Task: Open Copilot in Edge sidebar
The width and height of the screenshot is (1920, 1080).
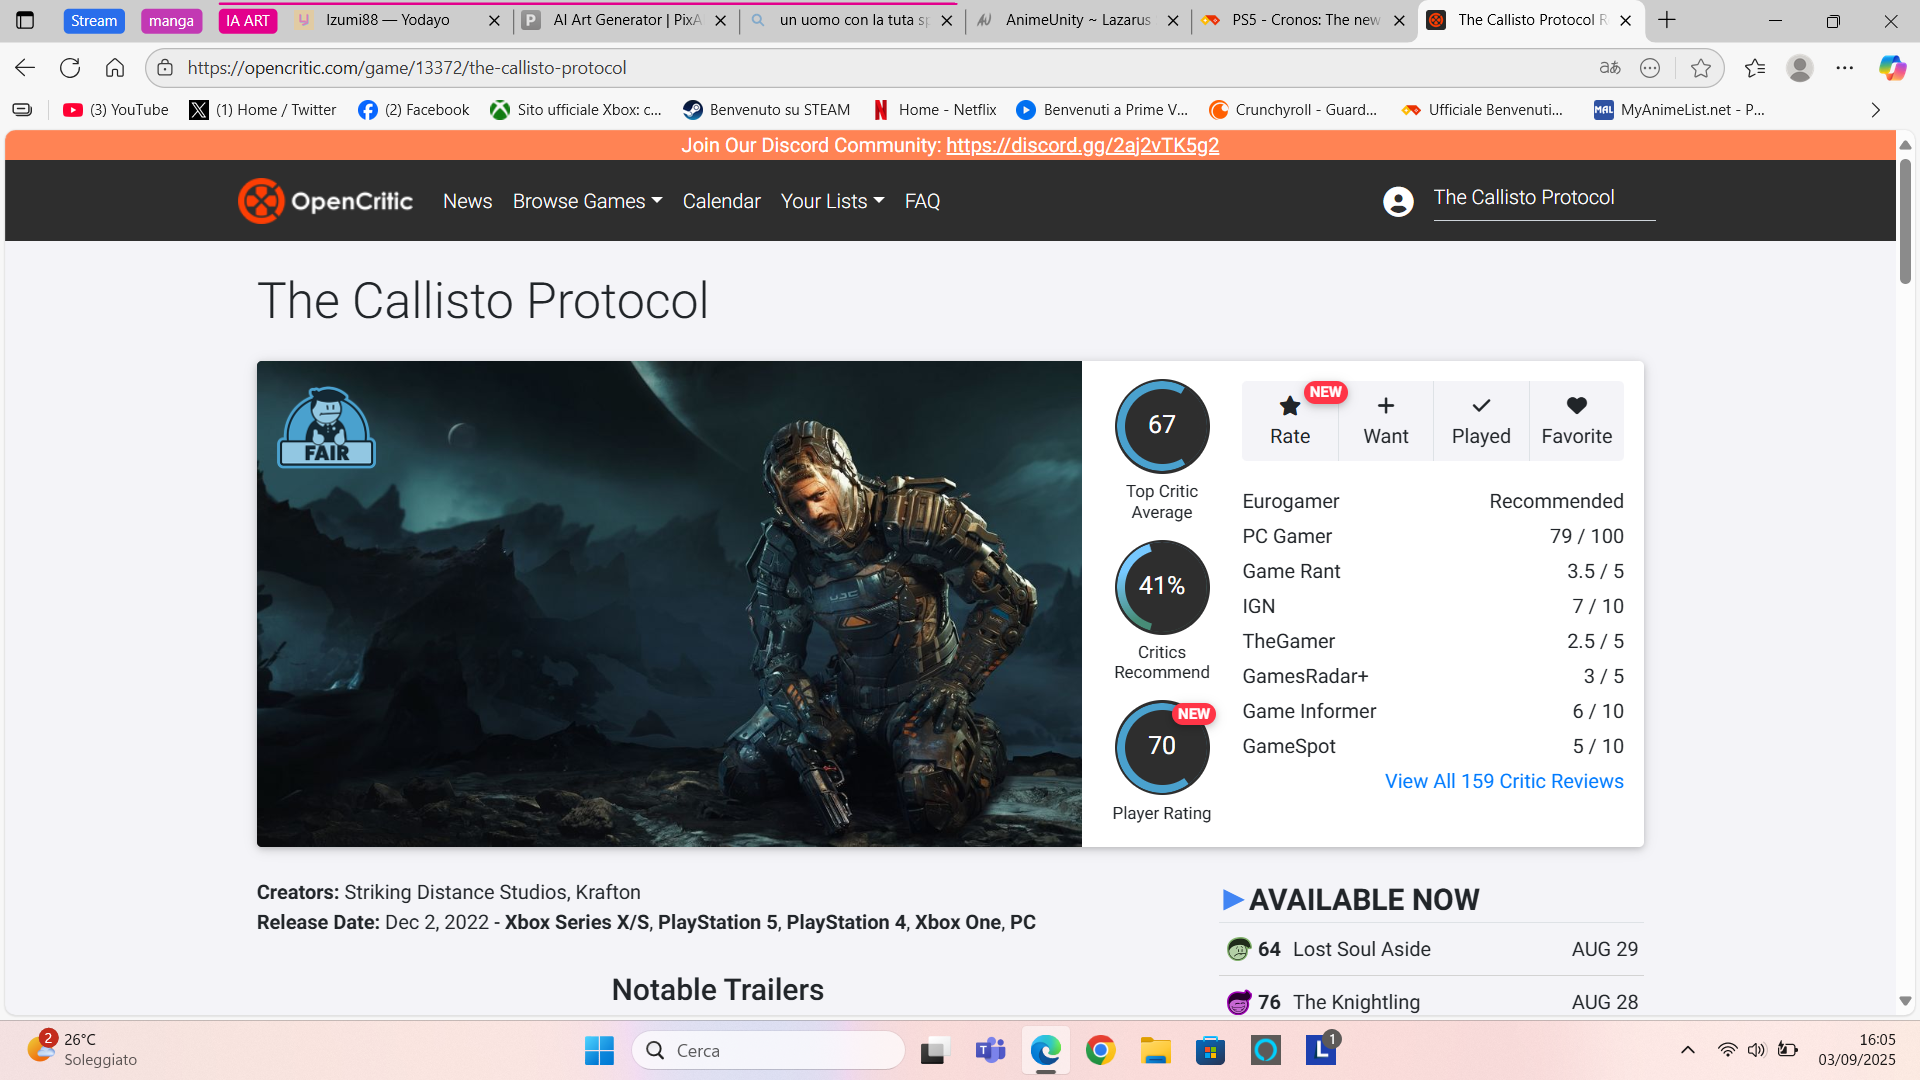Action: [x=1892, y=68]
